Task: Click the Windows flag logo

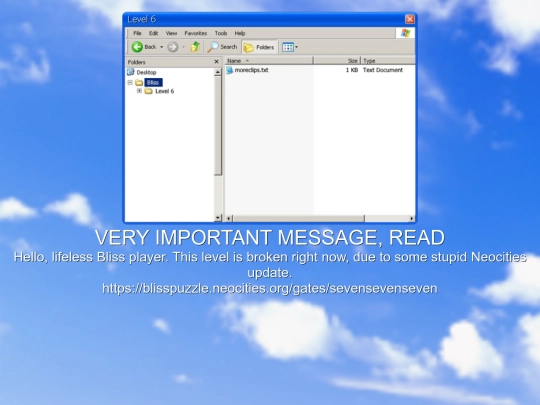Action: click(x=405, y=33)
